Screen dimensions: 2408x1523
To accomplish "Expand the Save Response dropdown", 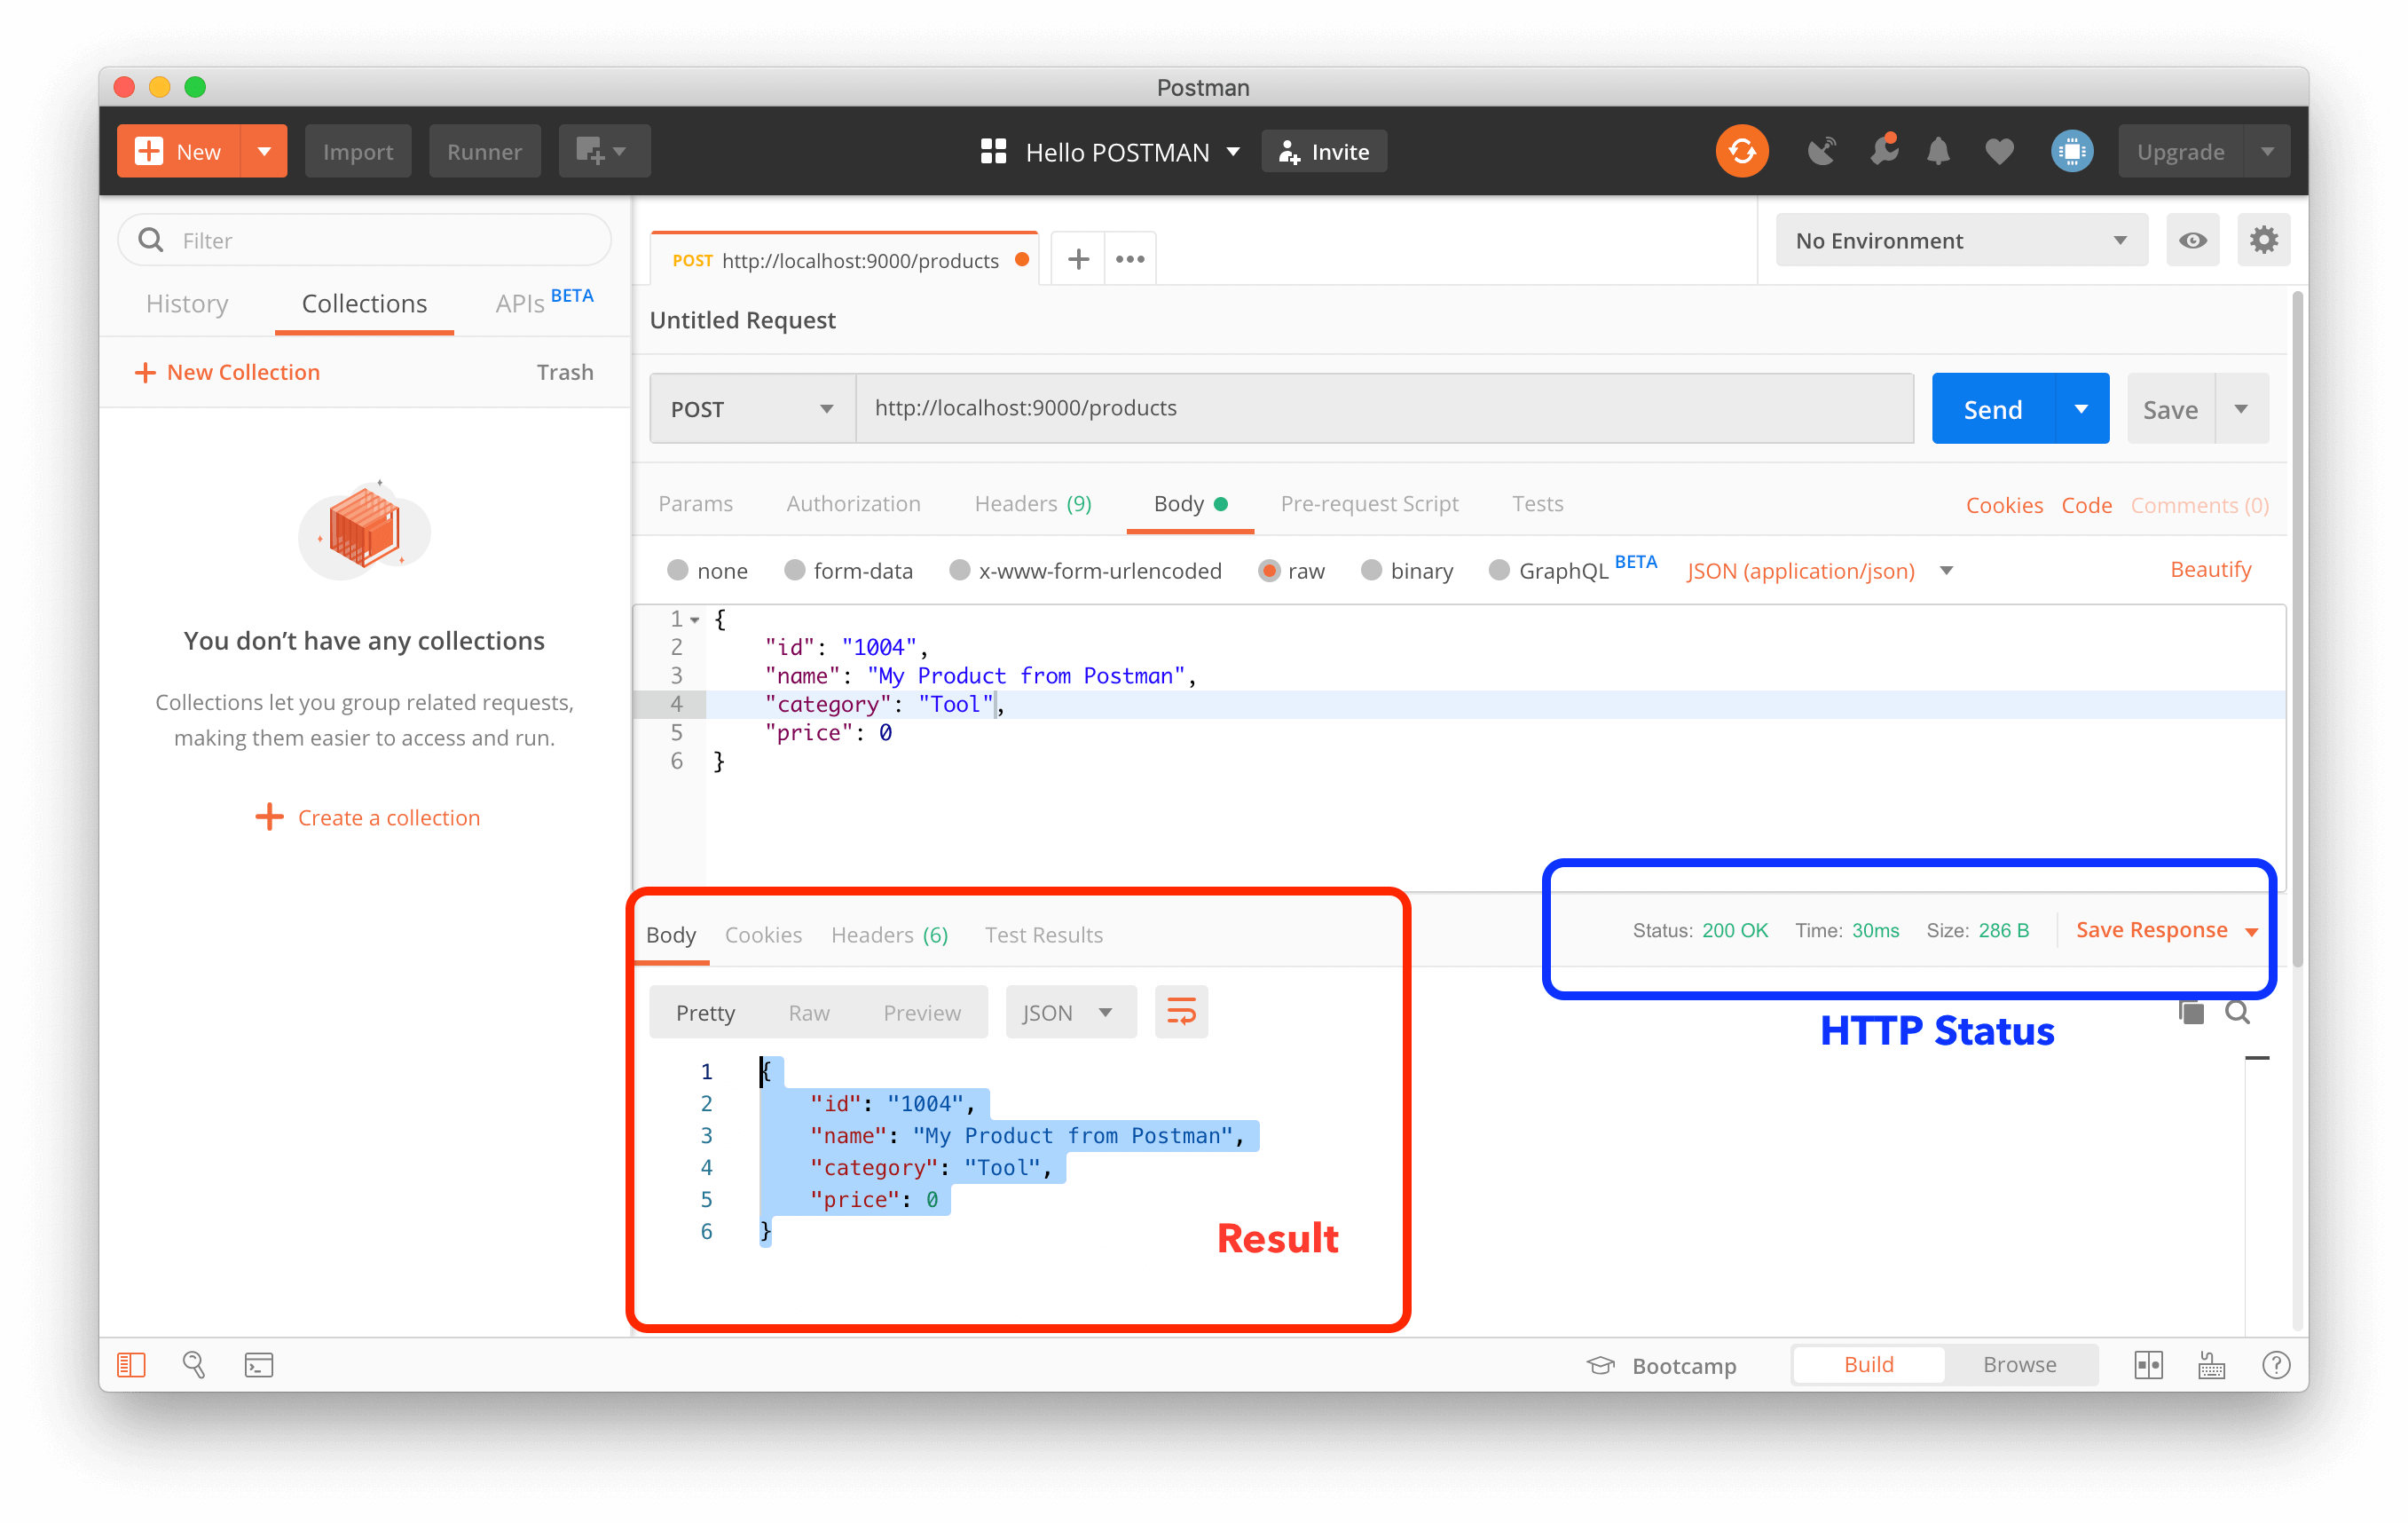I will coord(2251,931).
